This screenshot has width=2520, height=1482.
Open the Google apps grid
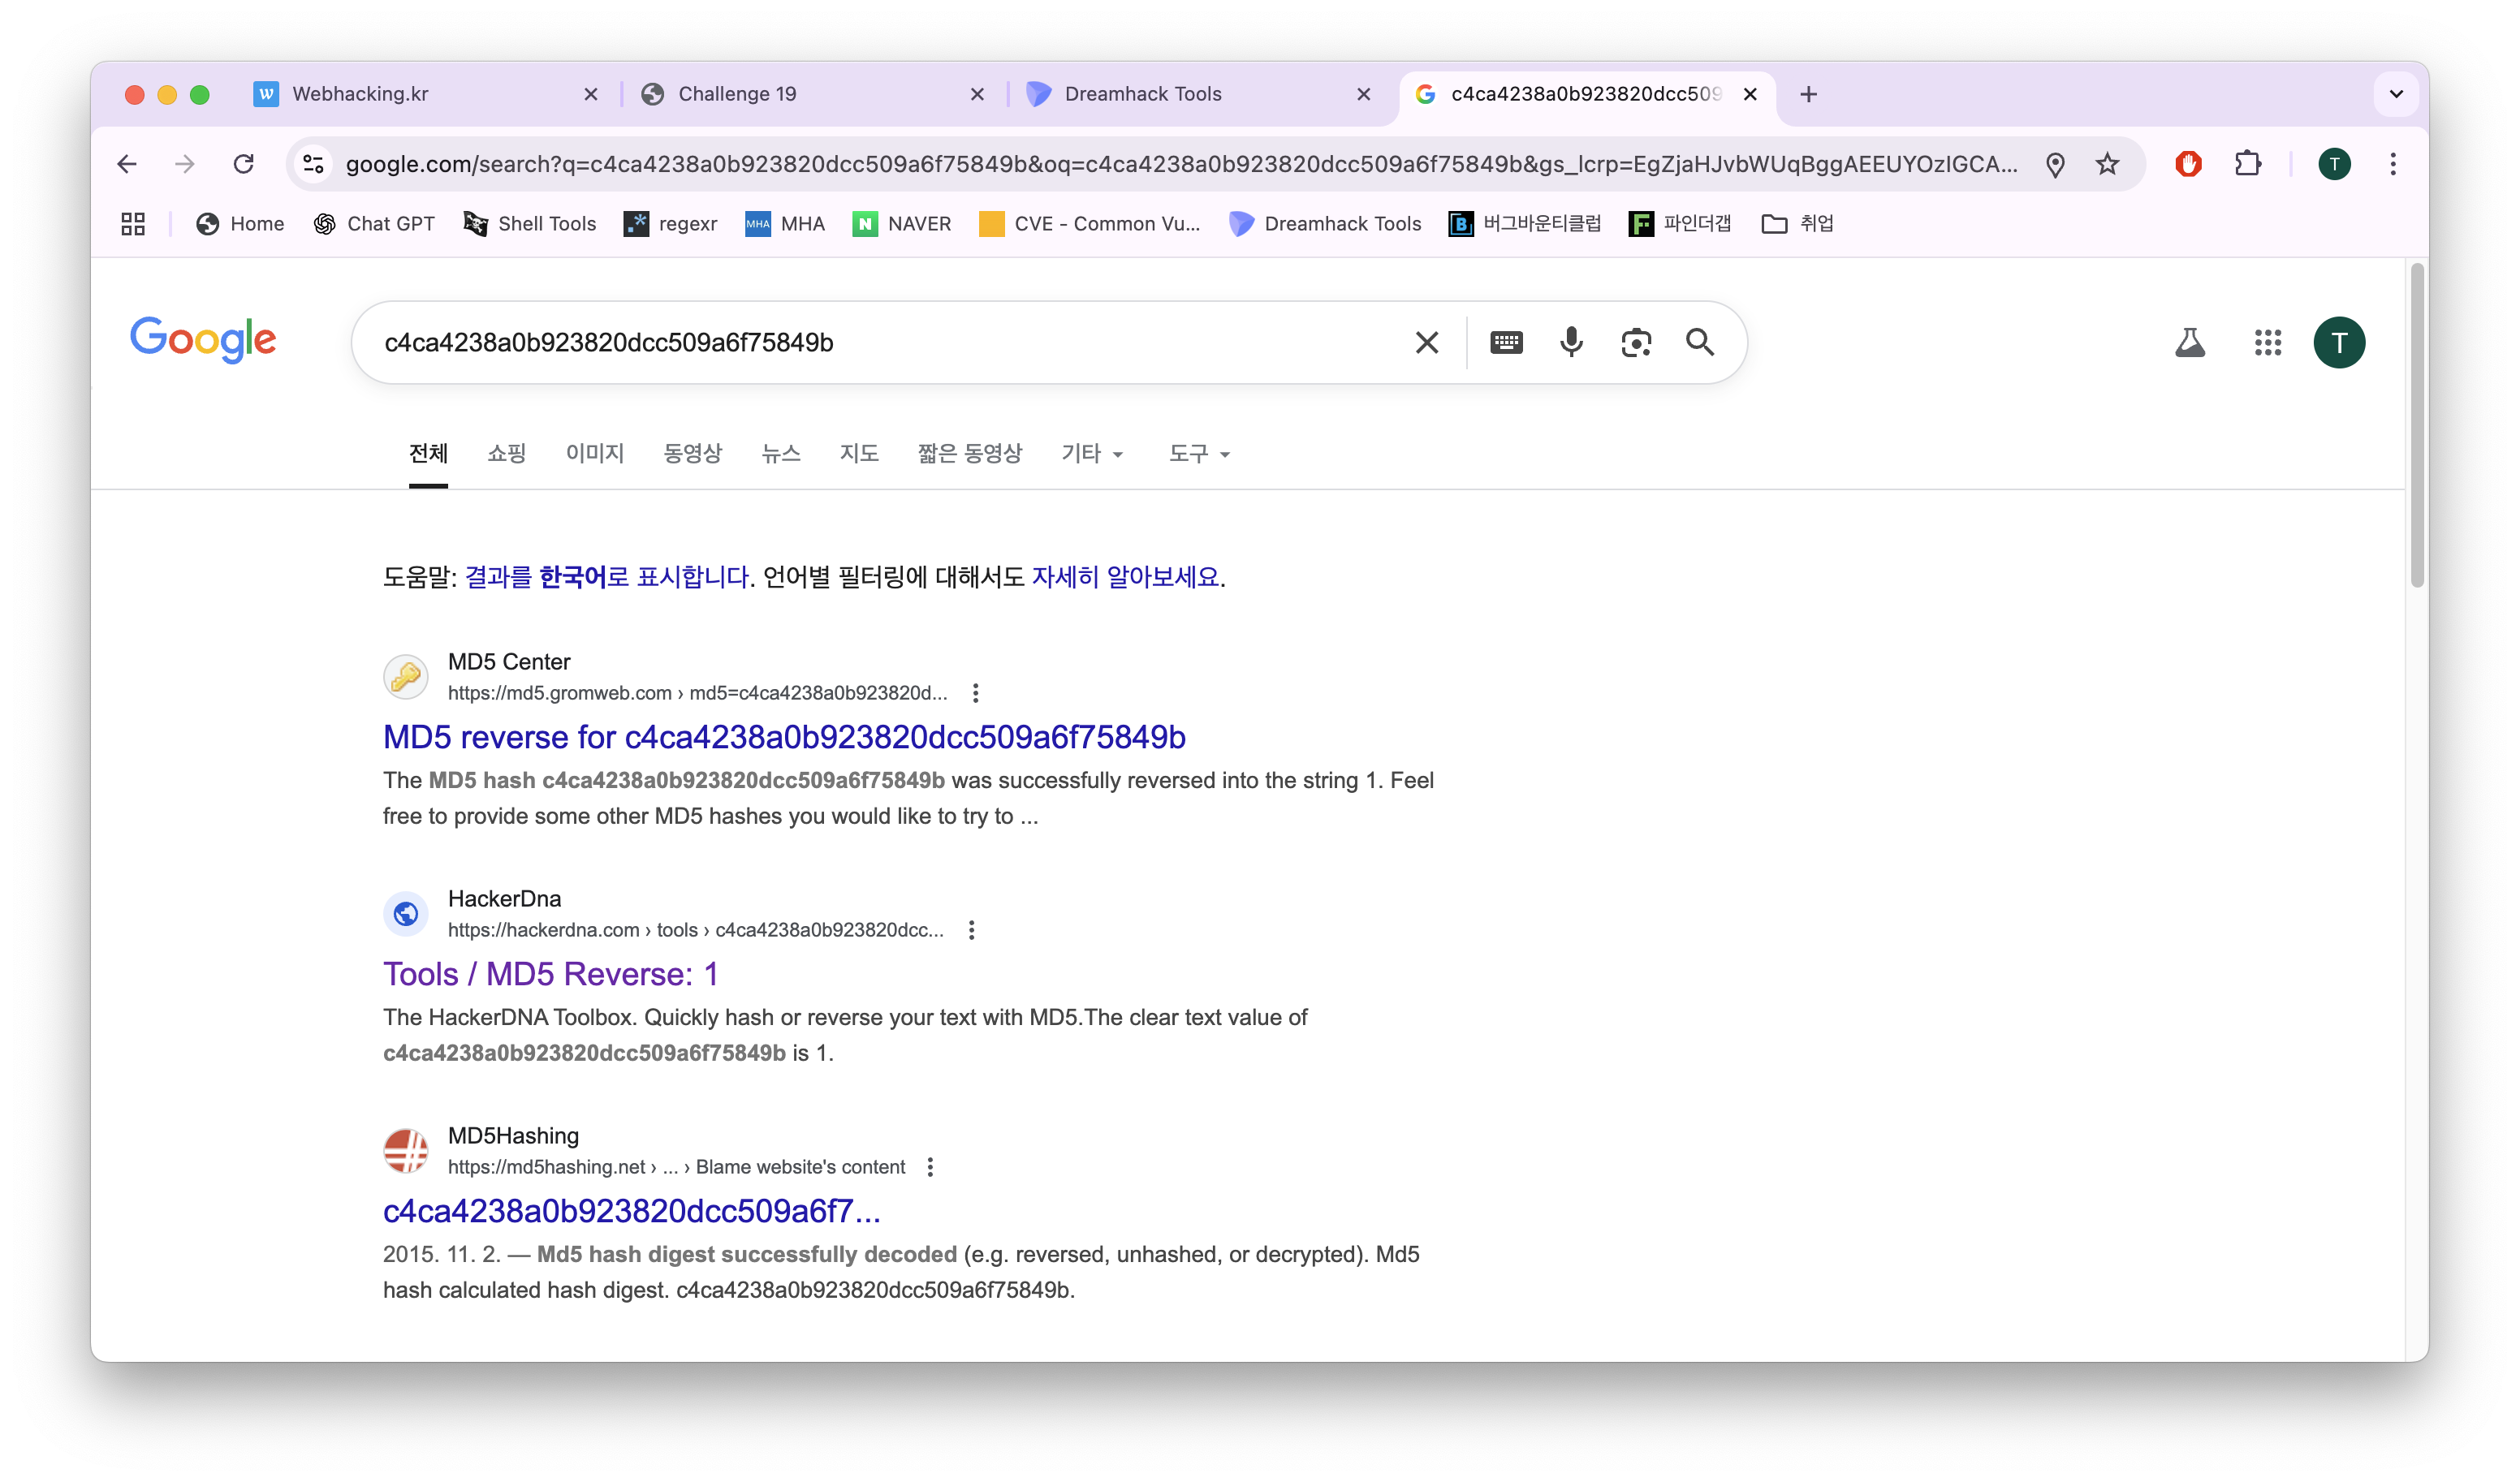[x=2267, y=342]
